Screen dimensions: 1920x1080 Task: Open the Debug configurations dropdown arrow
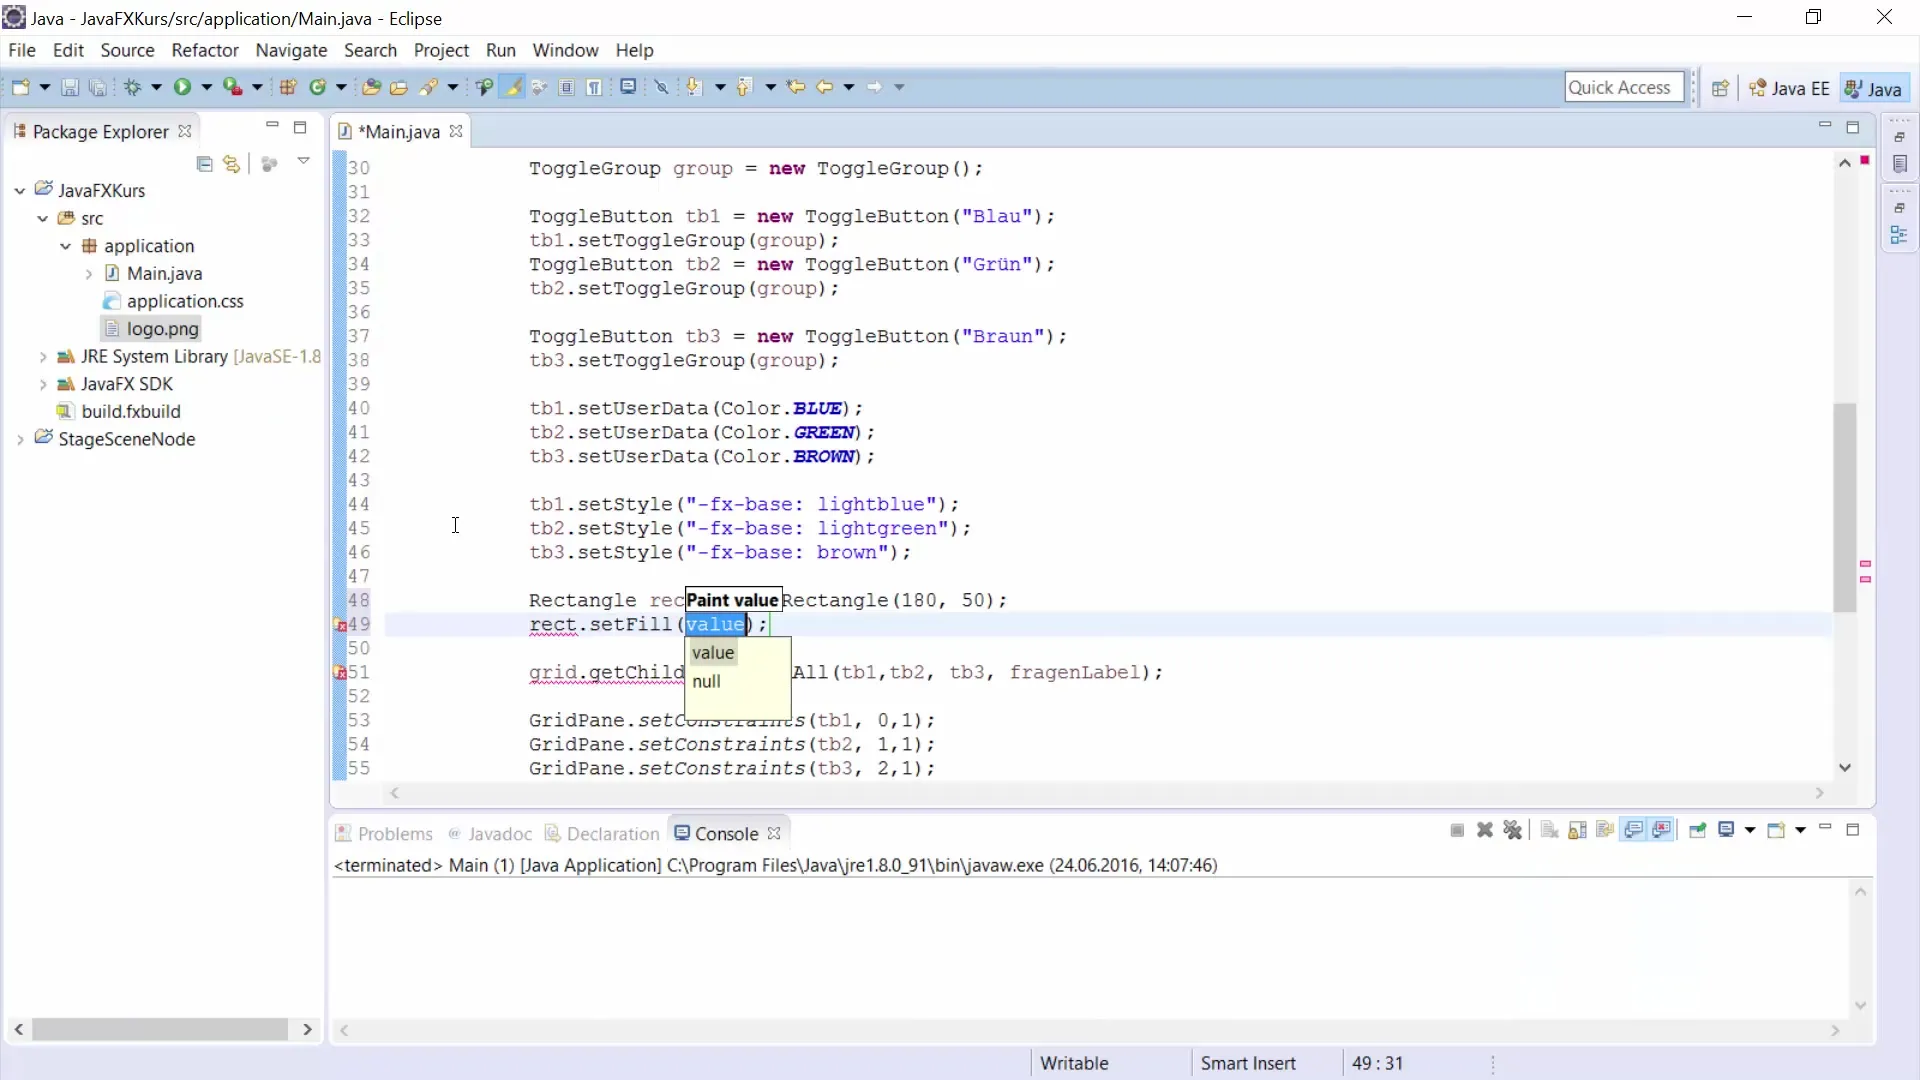tap(156, 88)
